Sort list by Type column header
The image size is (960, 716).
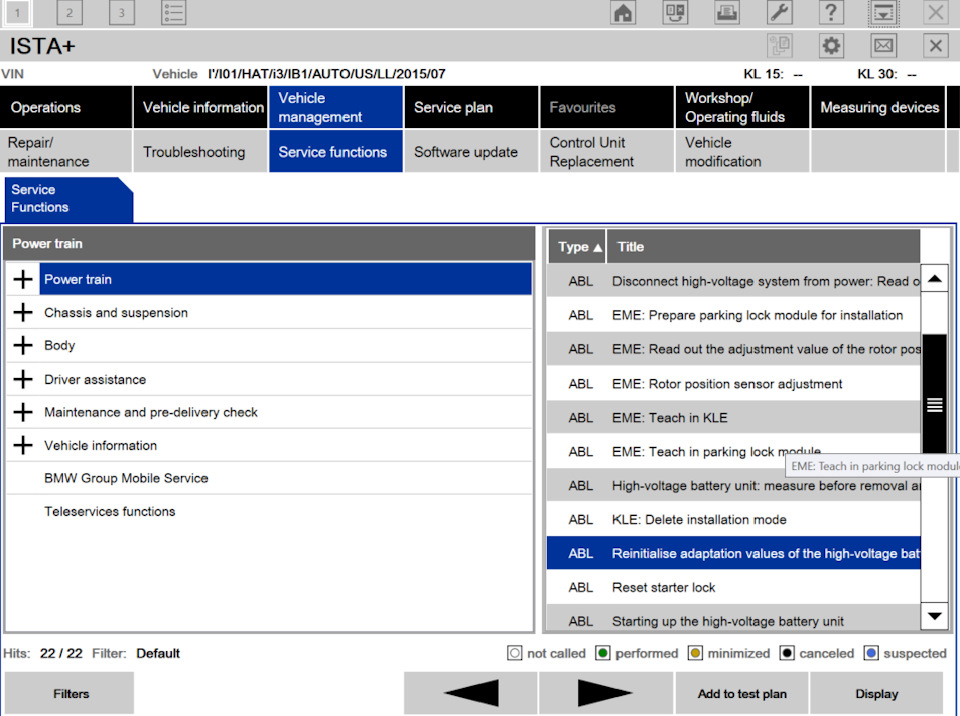tap(577, 247)
